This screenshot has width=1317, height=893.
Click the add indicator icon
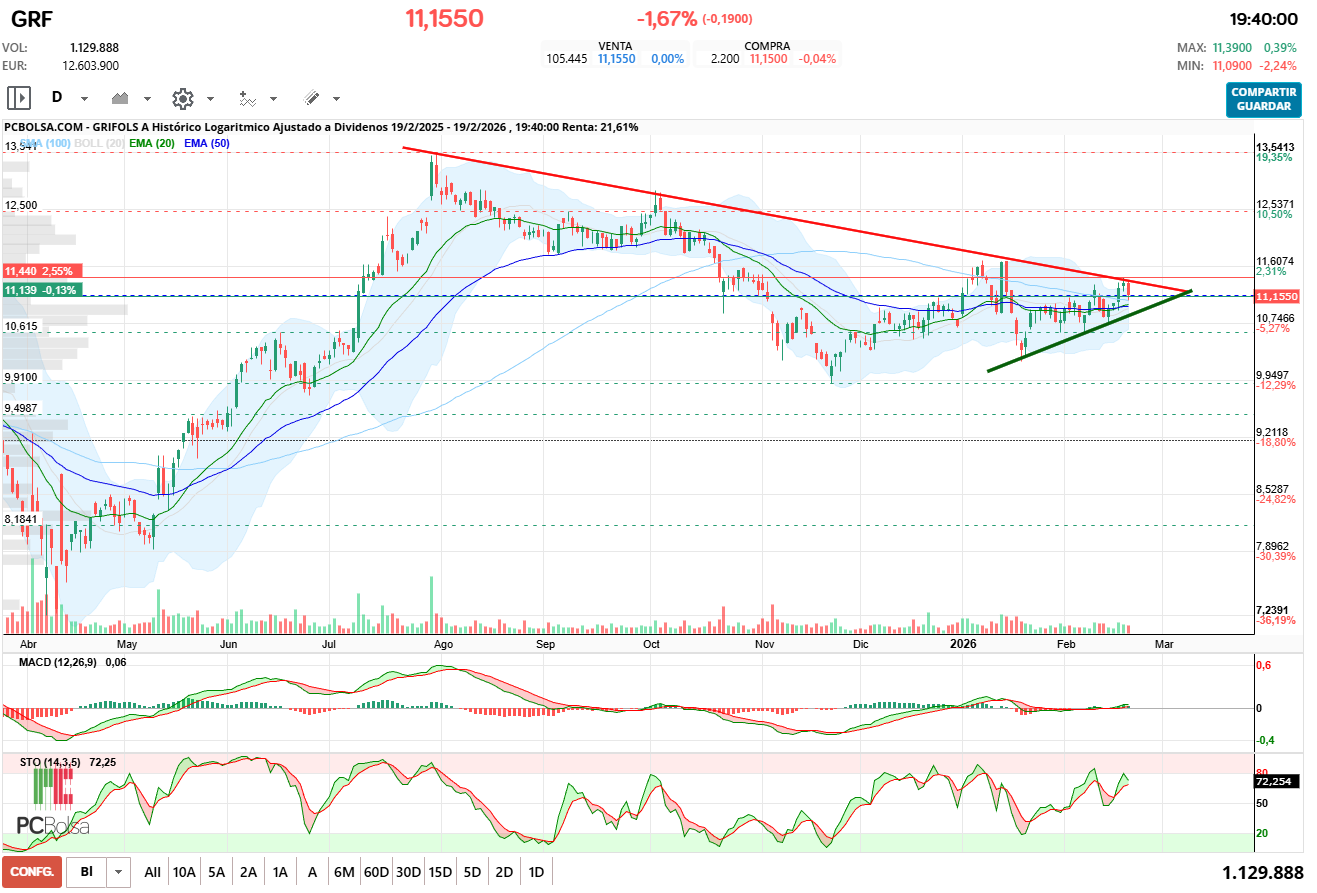click(x=247, y=98)
